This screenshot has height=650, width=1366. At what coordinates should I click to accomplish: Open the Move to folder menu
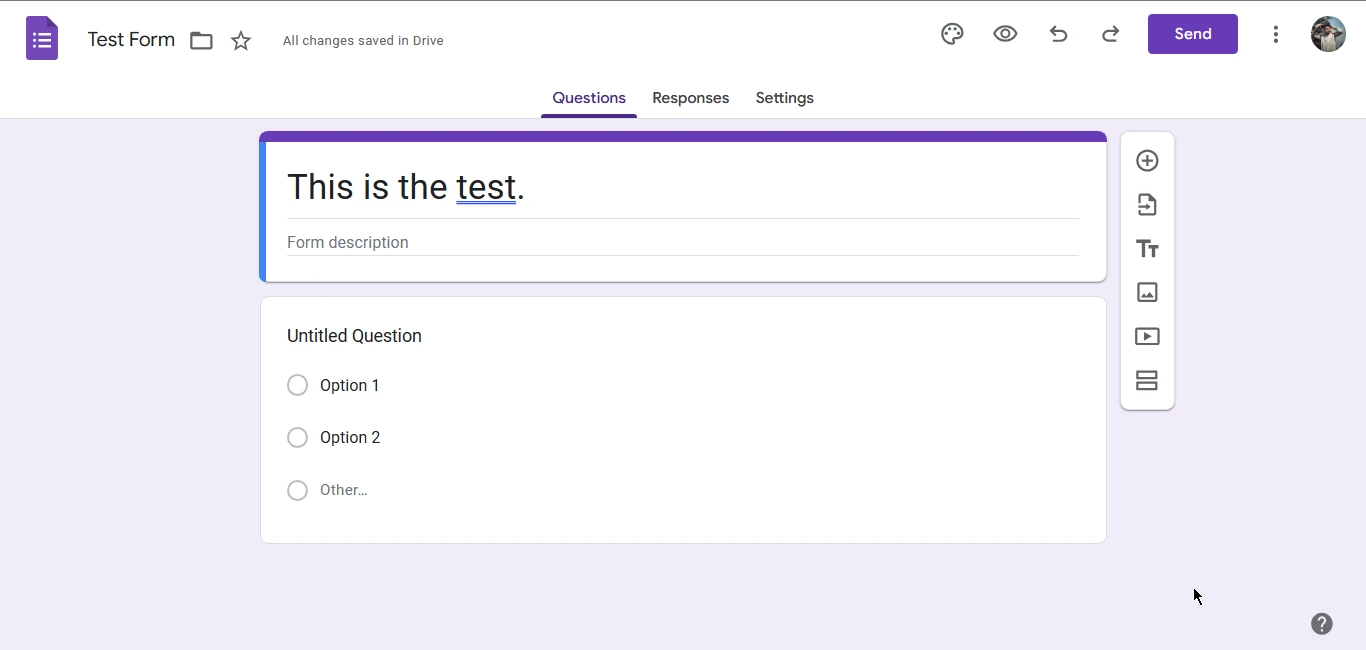tap(202, 41)
